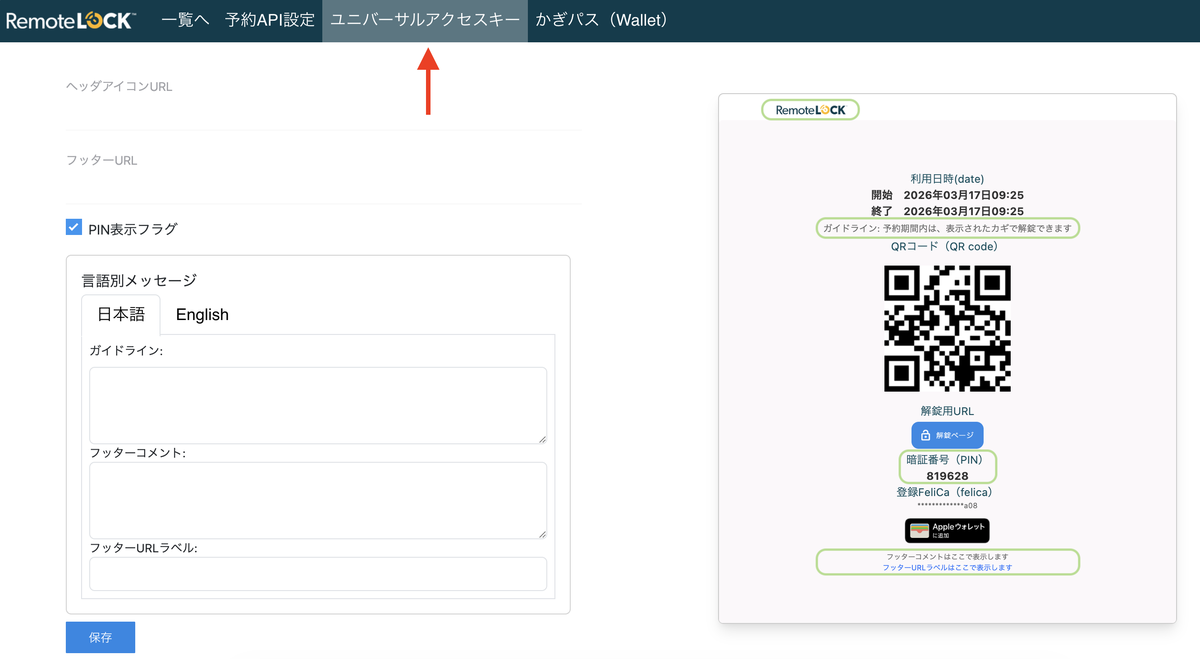The width and height of the screenshot is (1200, 659).
Task: Click the フッターURLラベル input field
Action: click(x=318, y=574)
